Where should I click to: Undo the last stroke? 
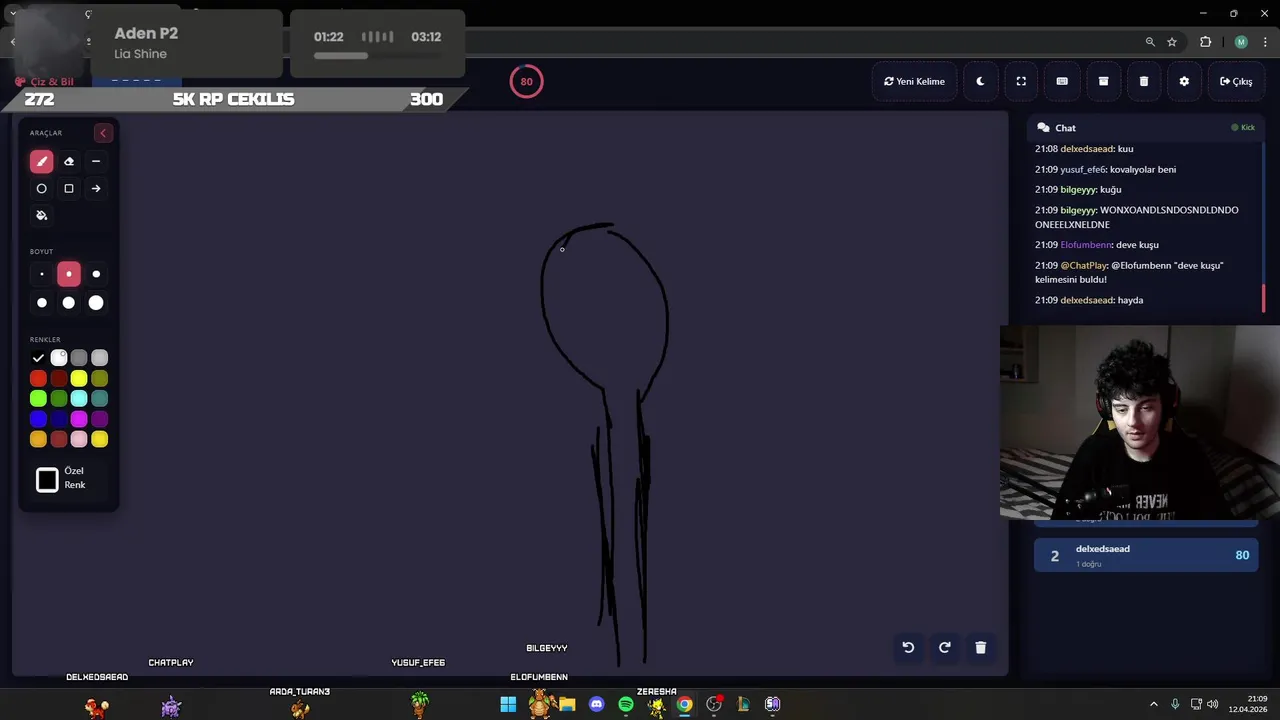(908, 647)
